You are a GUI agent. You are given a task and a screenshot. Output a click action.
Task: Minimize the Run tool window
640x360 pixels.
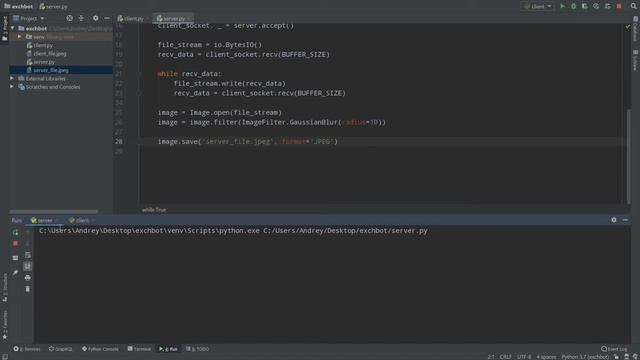pos(625,220)
